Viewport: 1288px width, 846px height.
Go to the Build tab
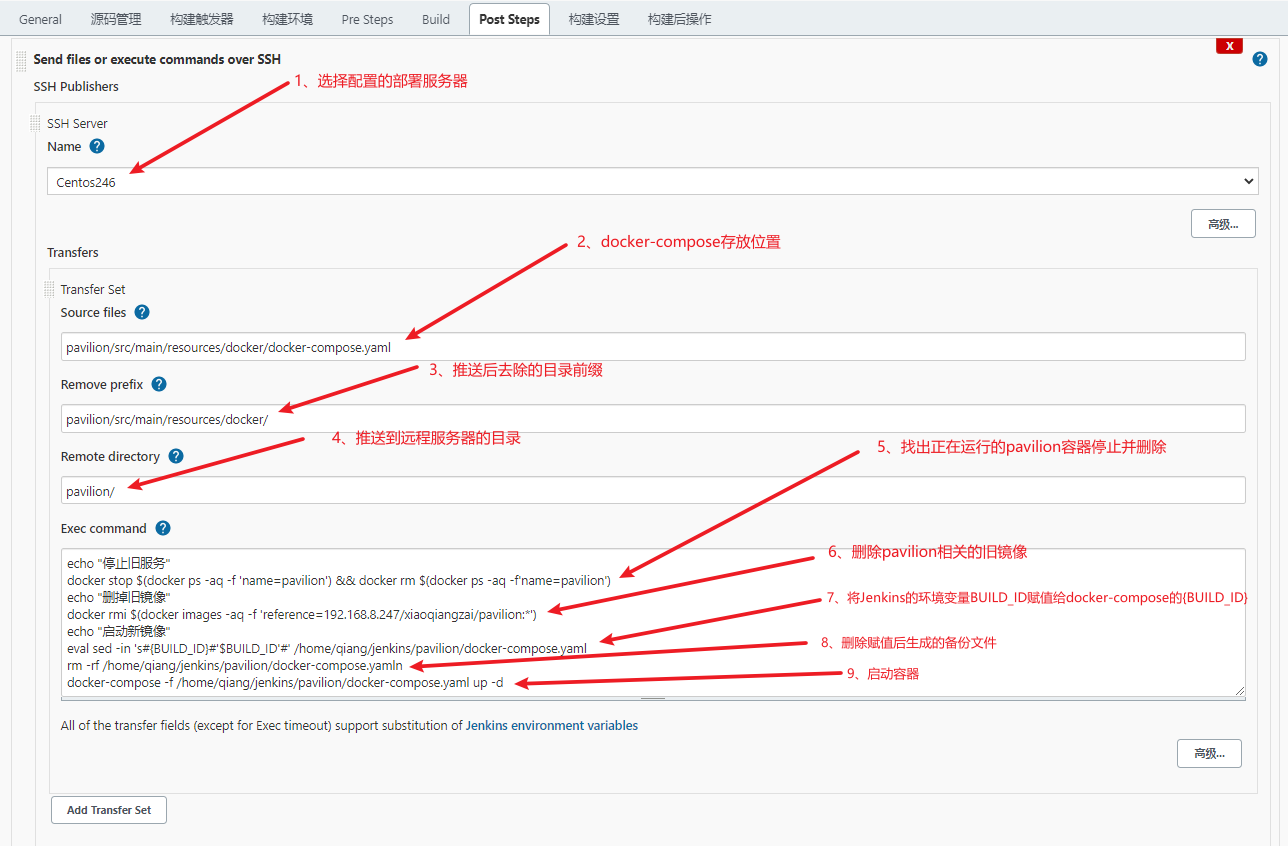pyautogui.click(x=436, y=19)
